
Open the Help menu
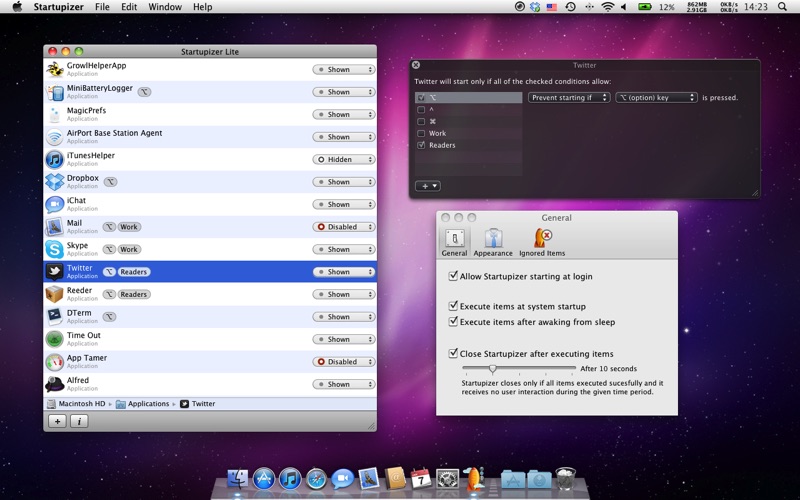click(x=203, y=7)
